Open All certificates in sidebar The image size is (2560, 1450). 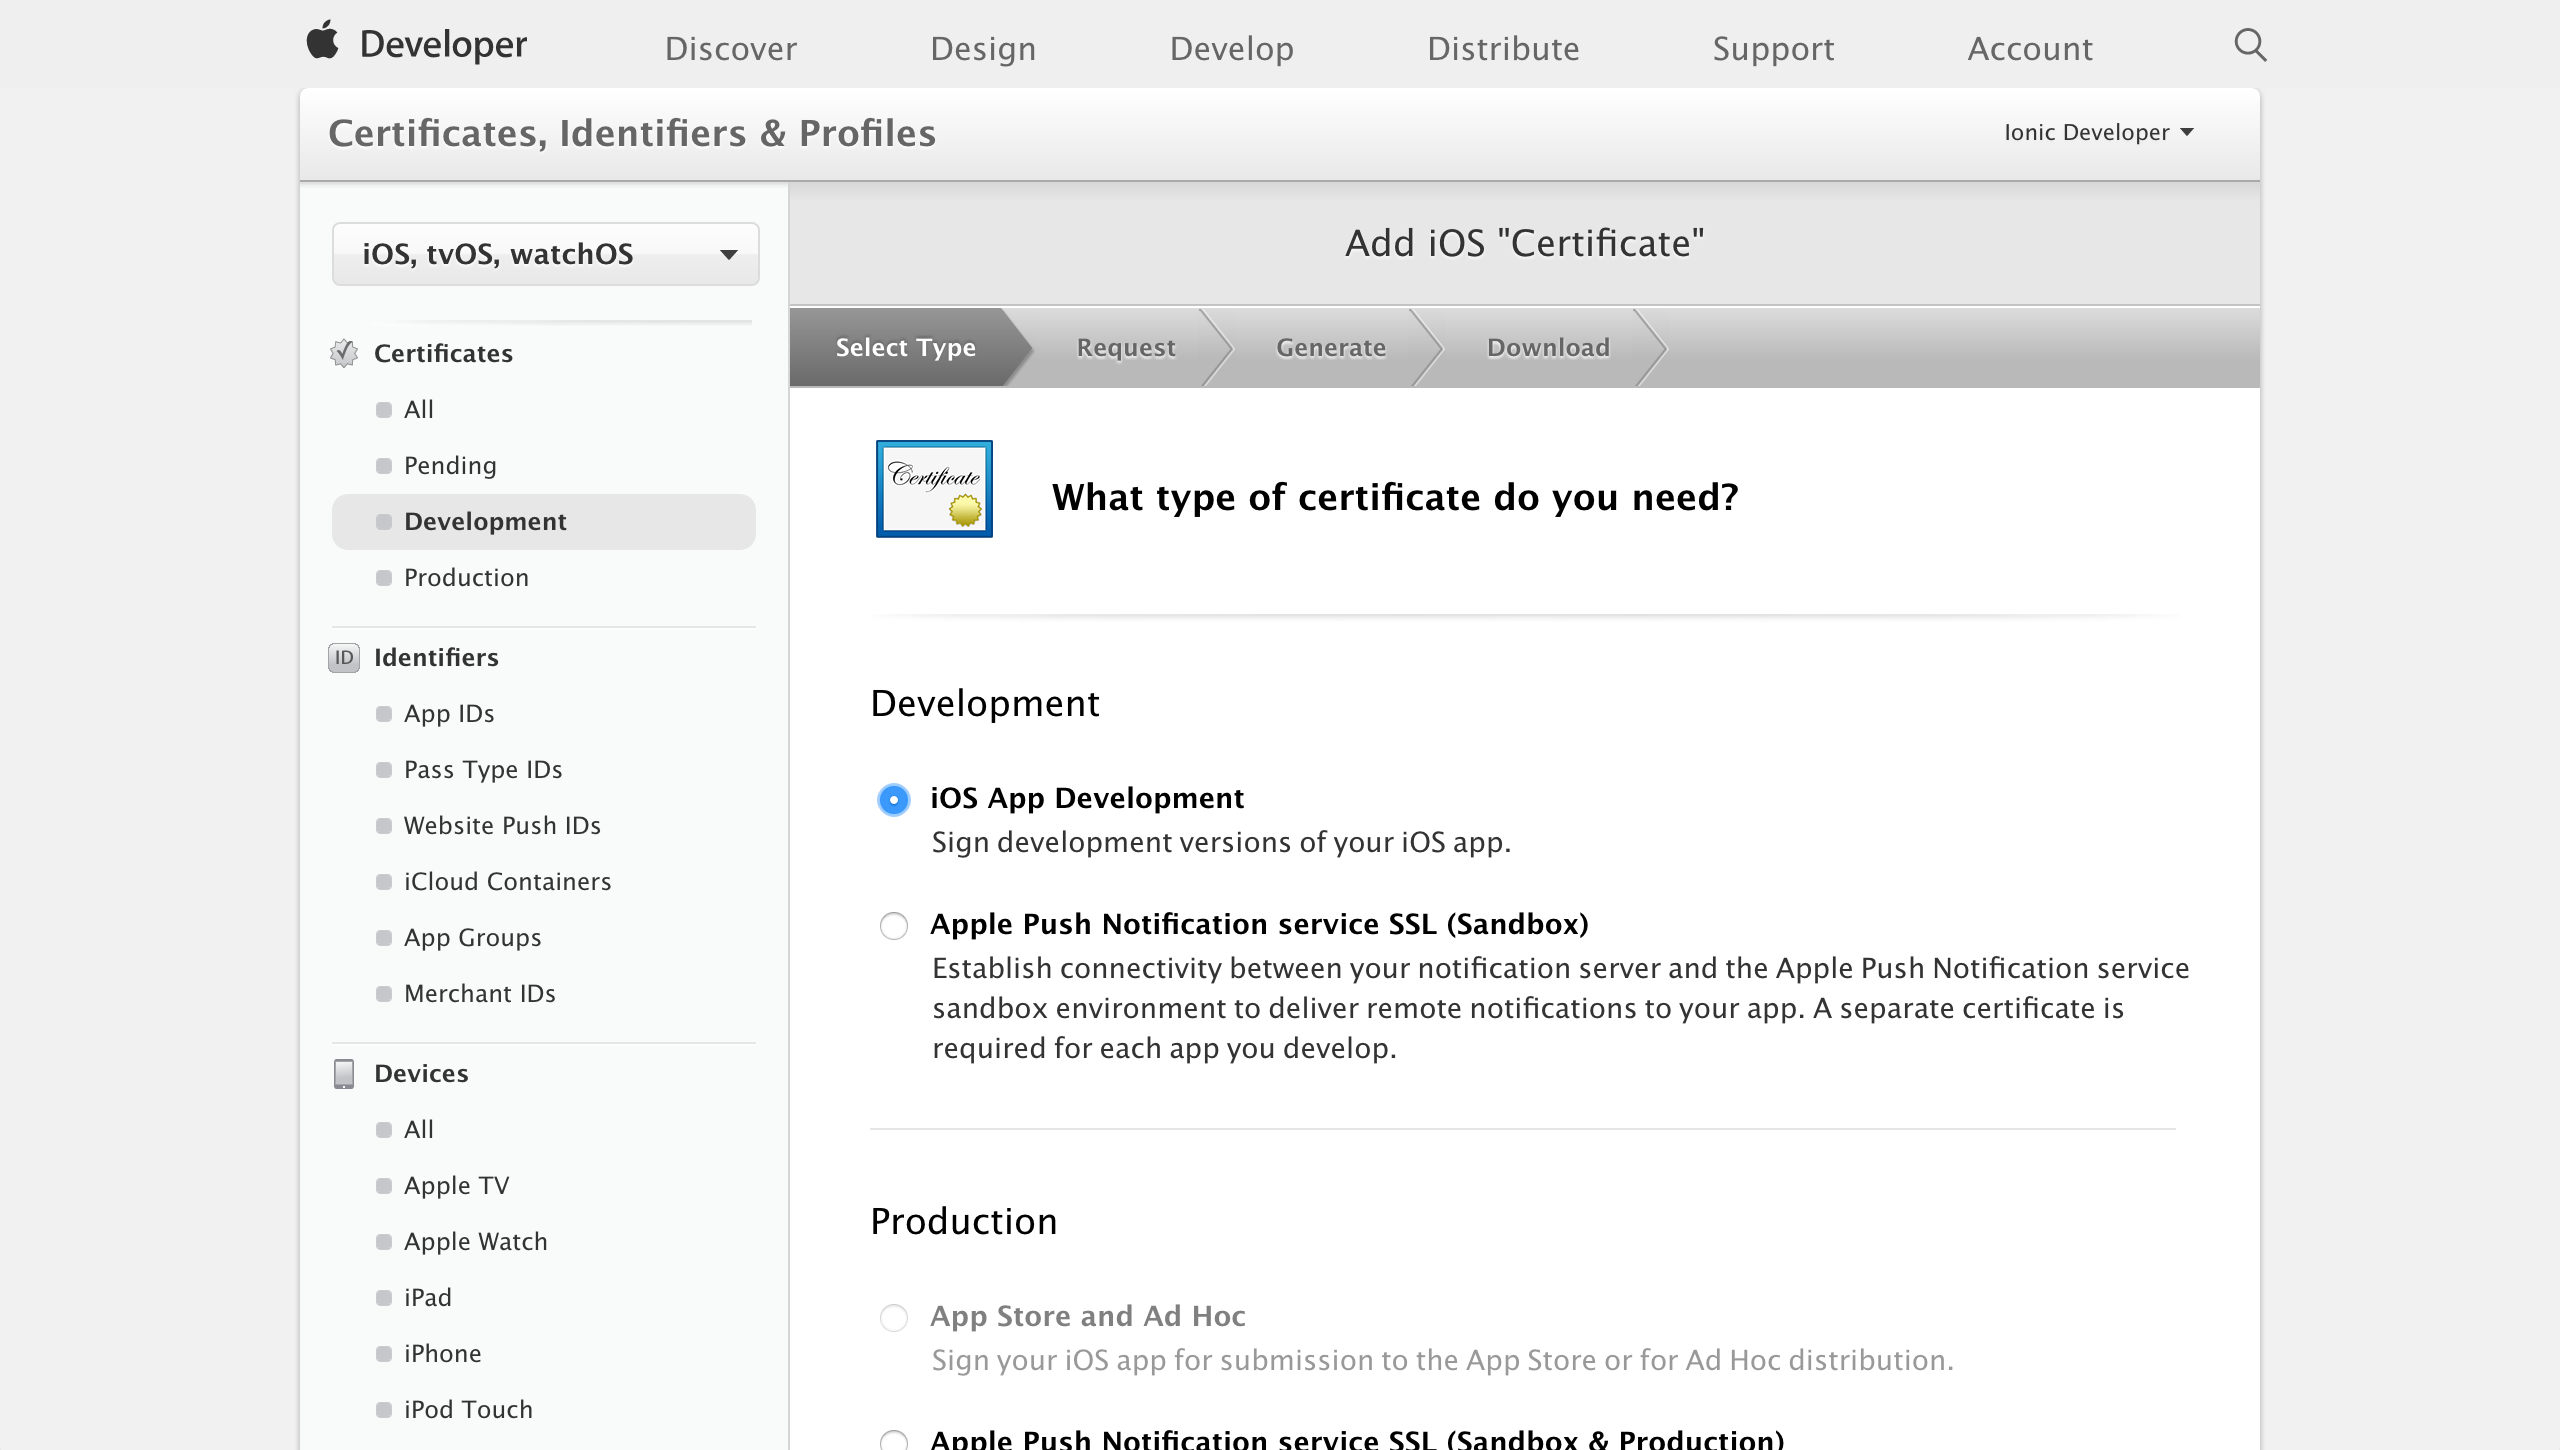418,409
